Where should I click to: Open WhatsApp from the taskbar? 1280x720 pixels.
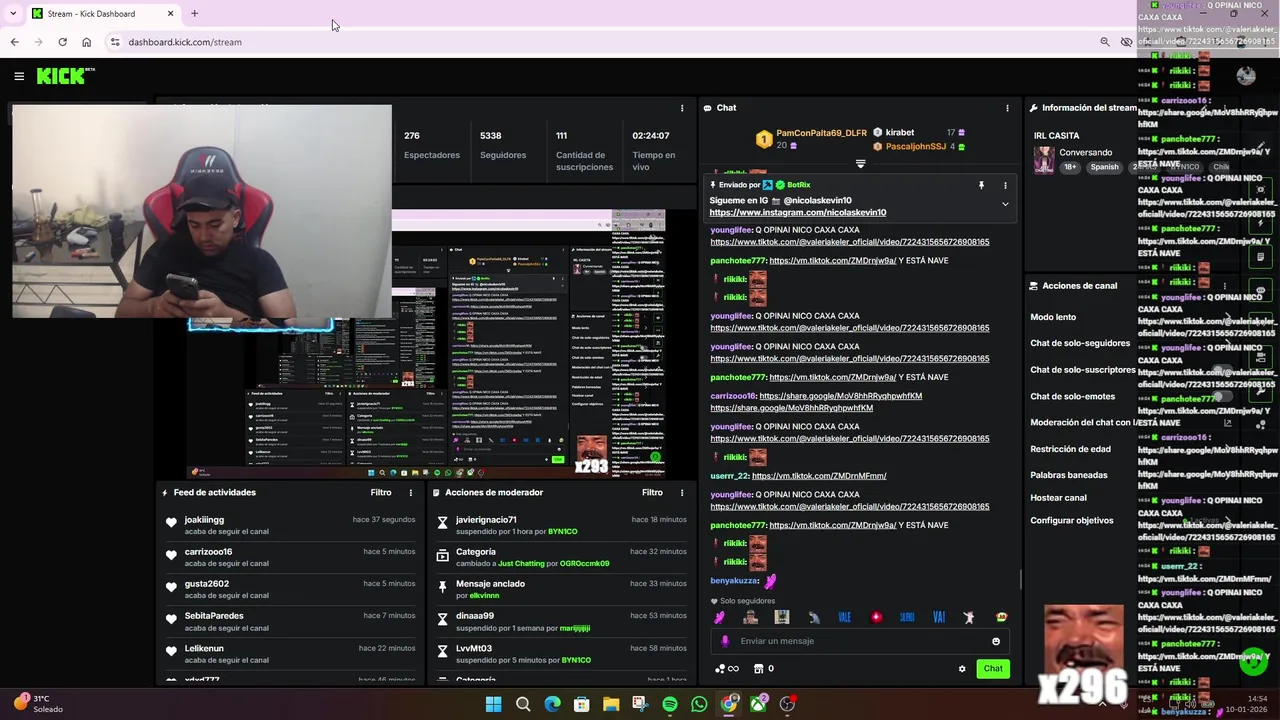(699, 704)
